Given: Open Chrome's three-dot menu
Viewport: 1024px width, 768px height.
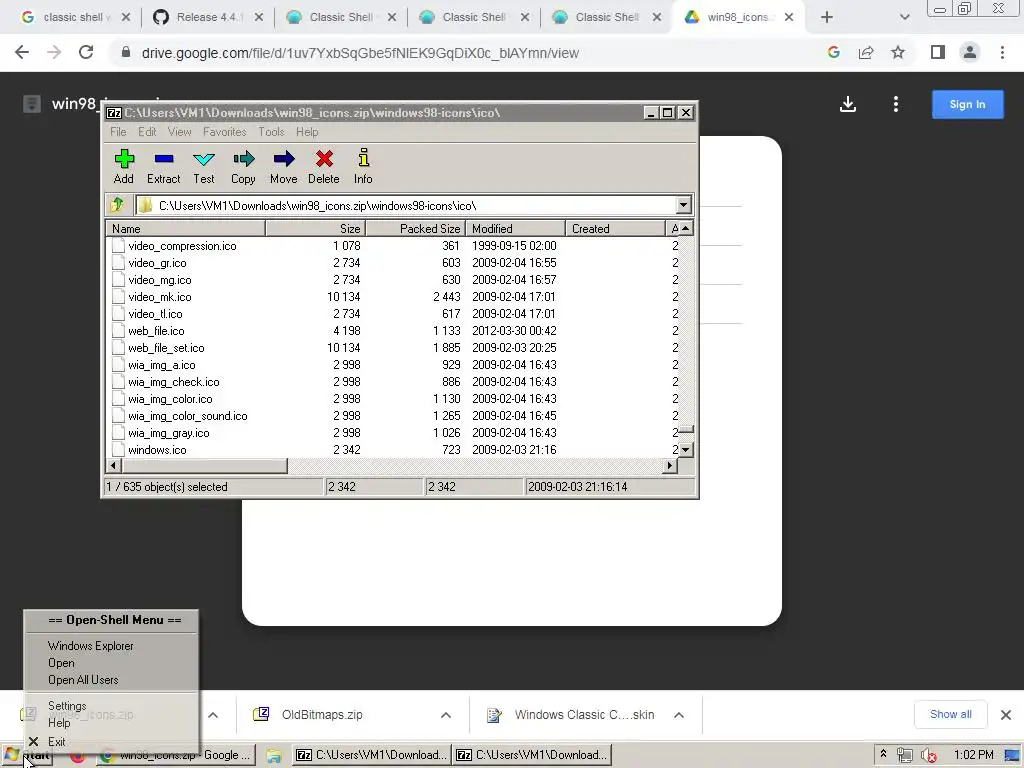Looking at the screenshot, I should (x=1002, y=52).
